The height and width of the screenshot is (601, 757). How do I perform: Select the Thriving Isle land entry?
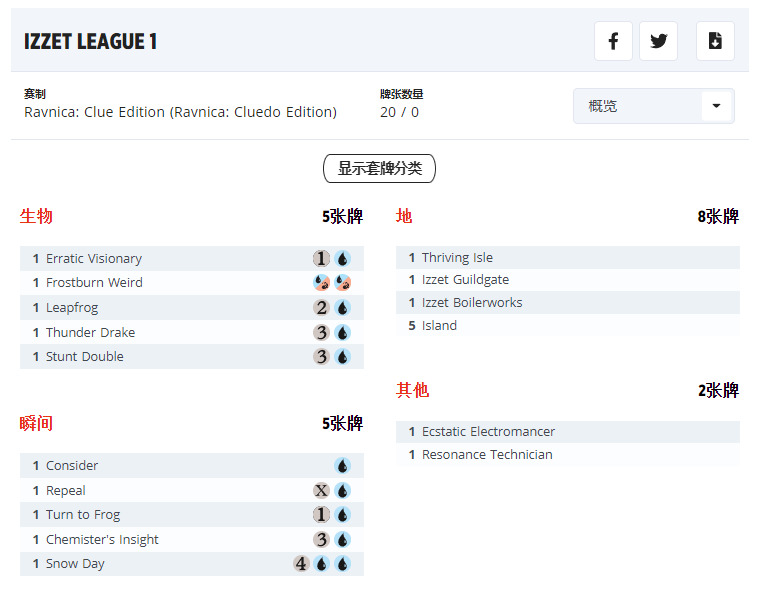(x=457, y=258)
